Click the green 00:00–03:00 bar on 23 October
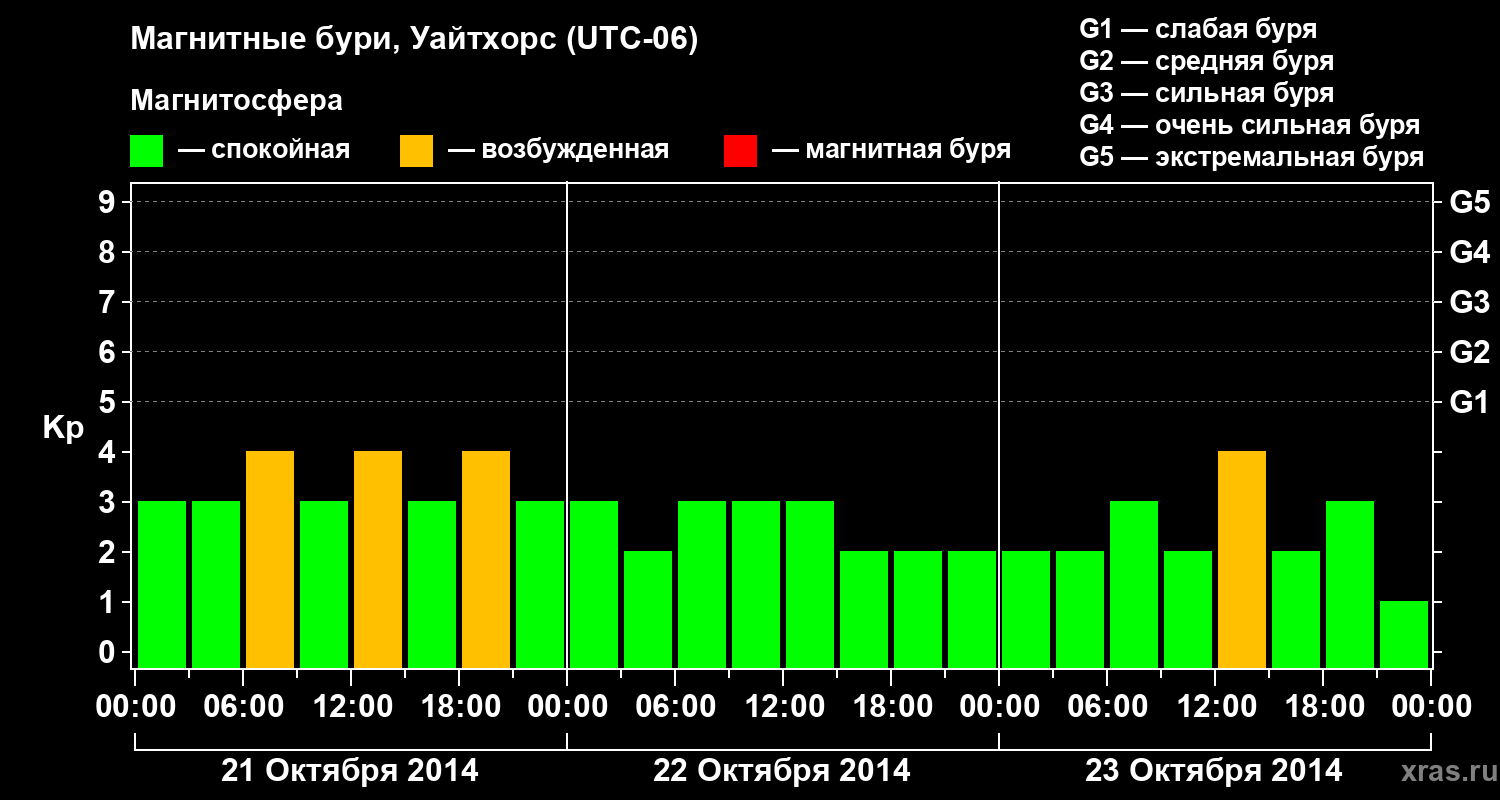This screenshot has width=1500, height=800. click(1026, 609)
